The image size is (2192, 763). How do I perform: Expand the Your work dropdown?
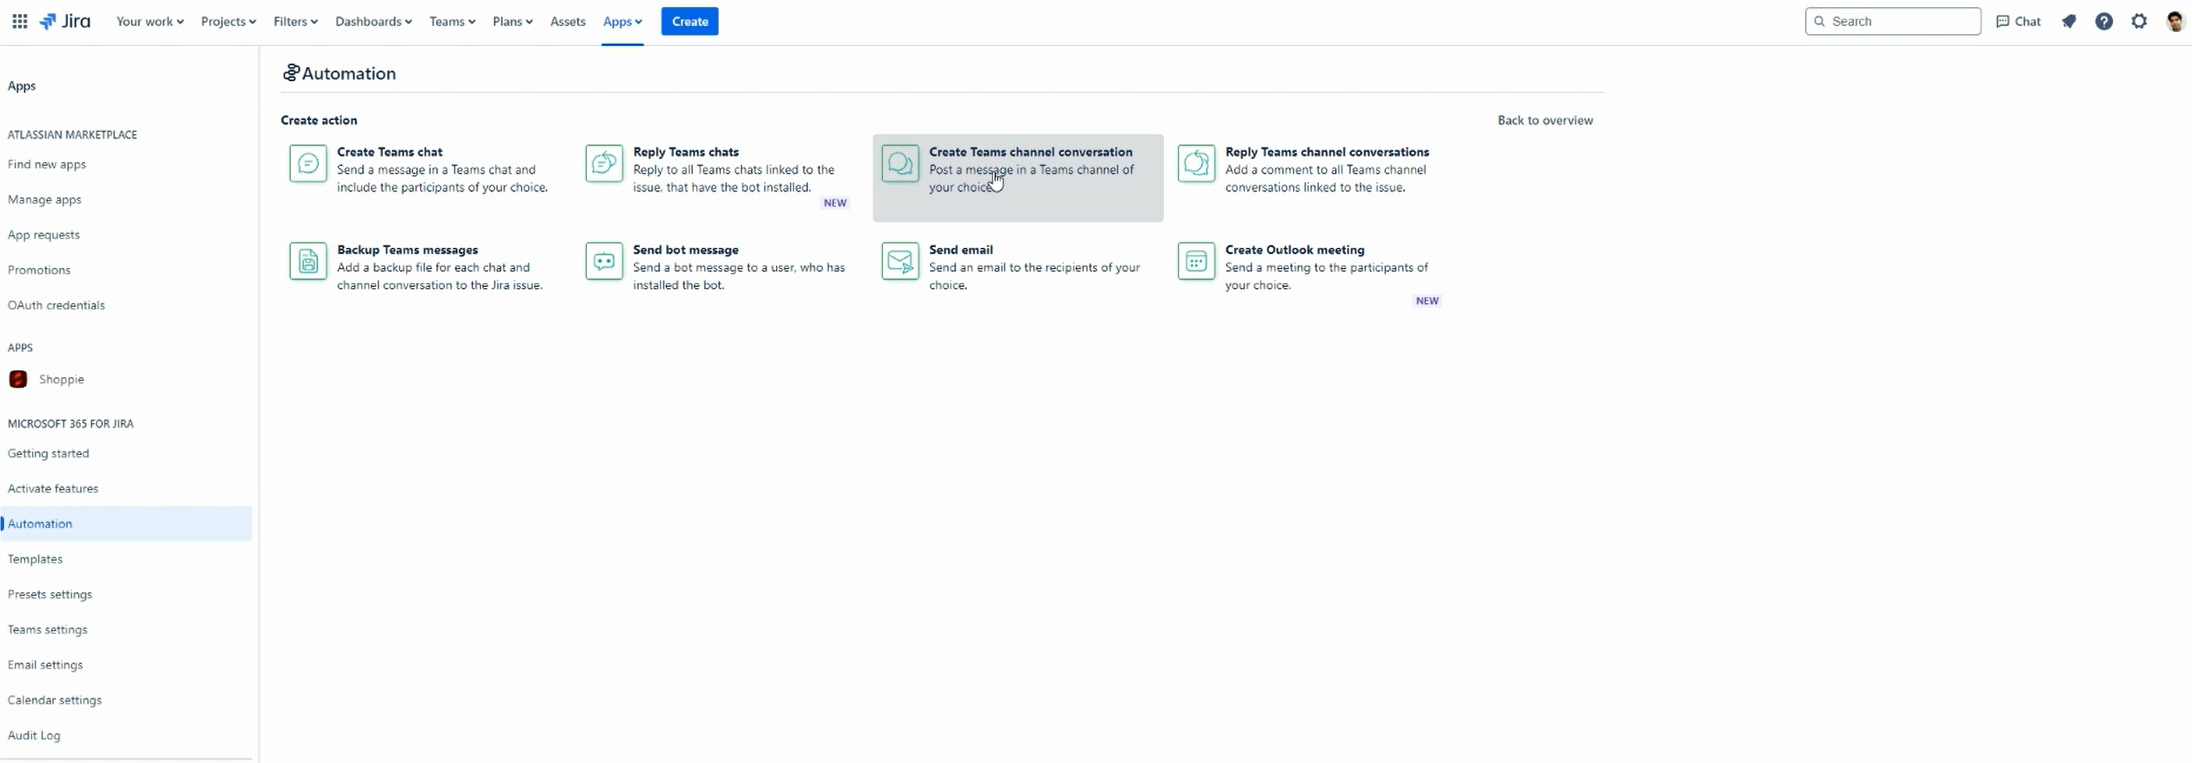point(150,21)
